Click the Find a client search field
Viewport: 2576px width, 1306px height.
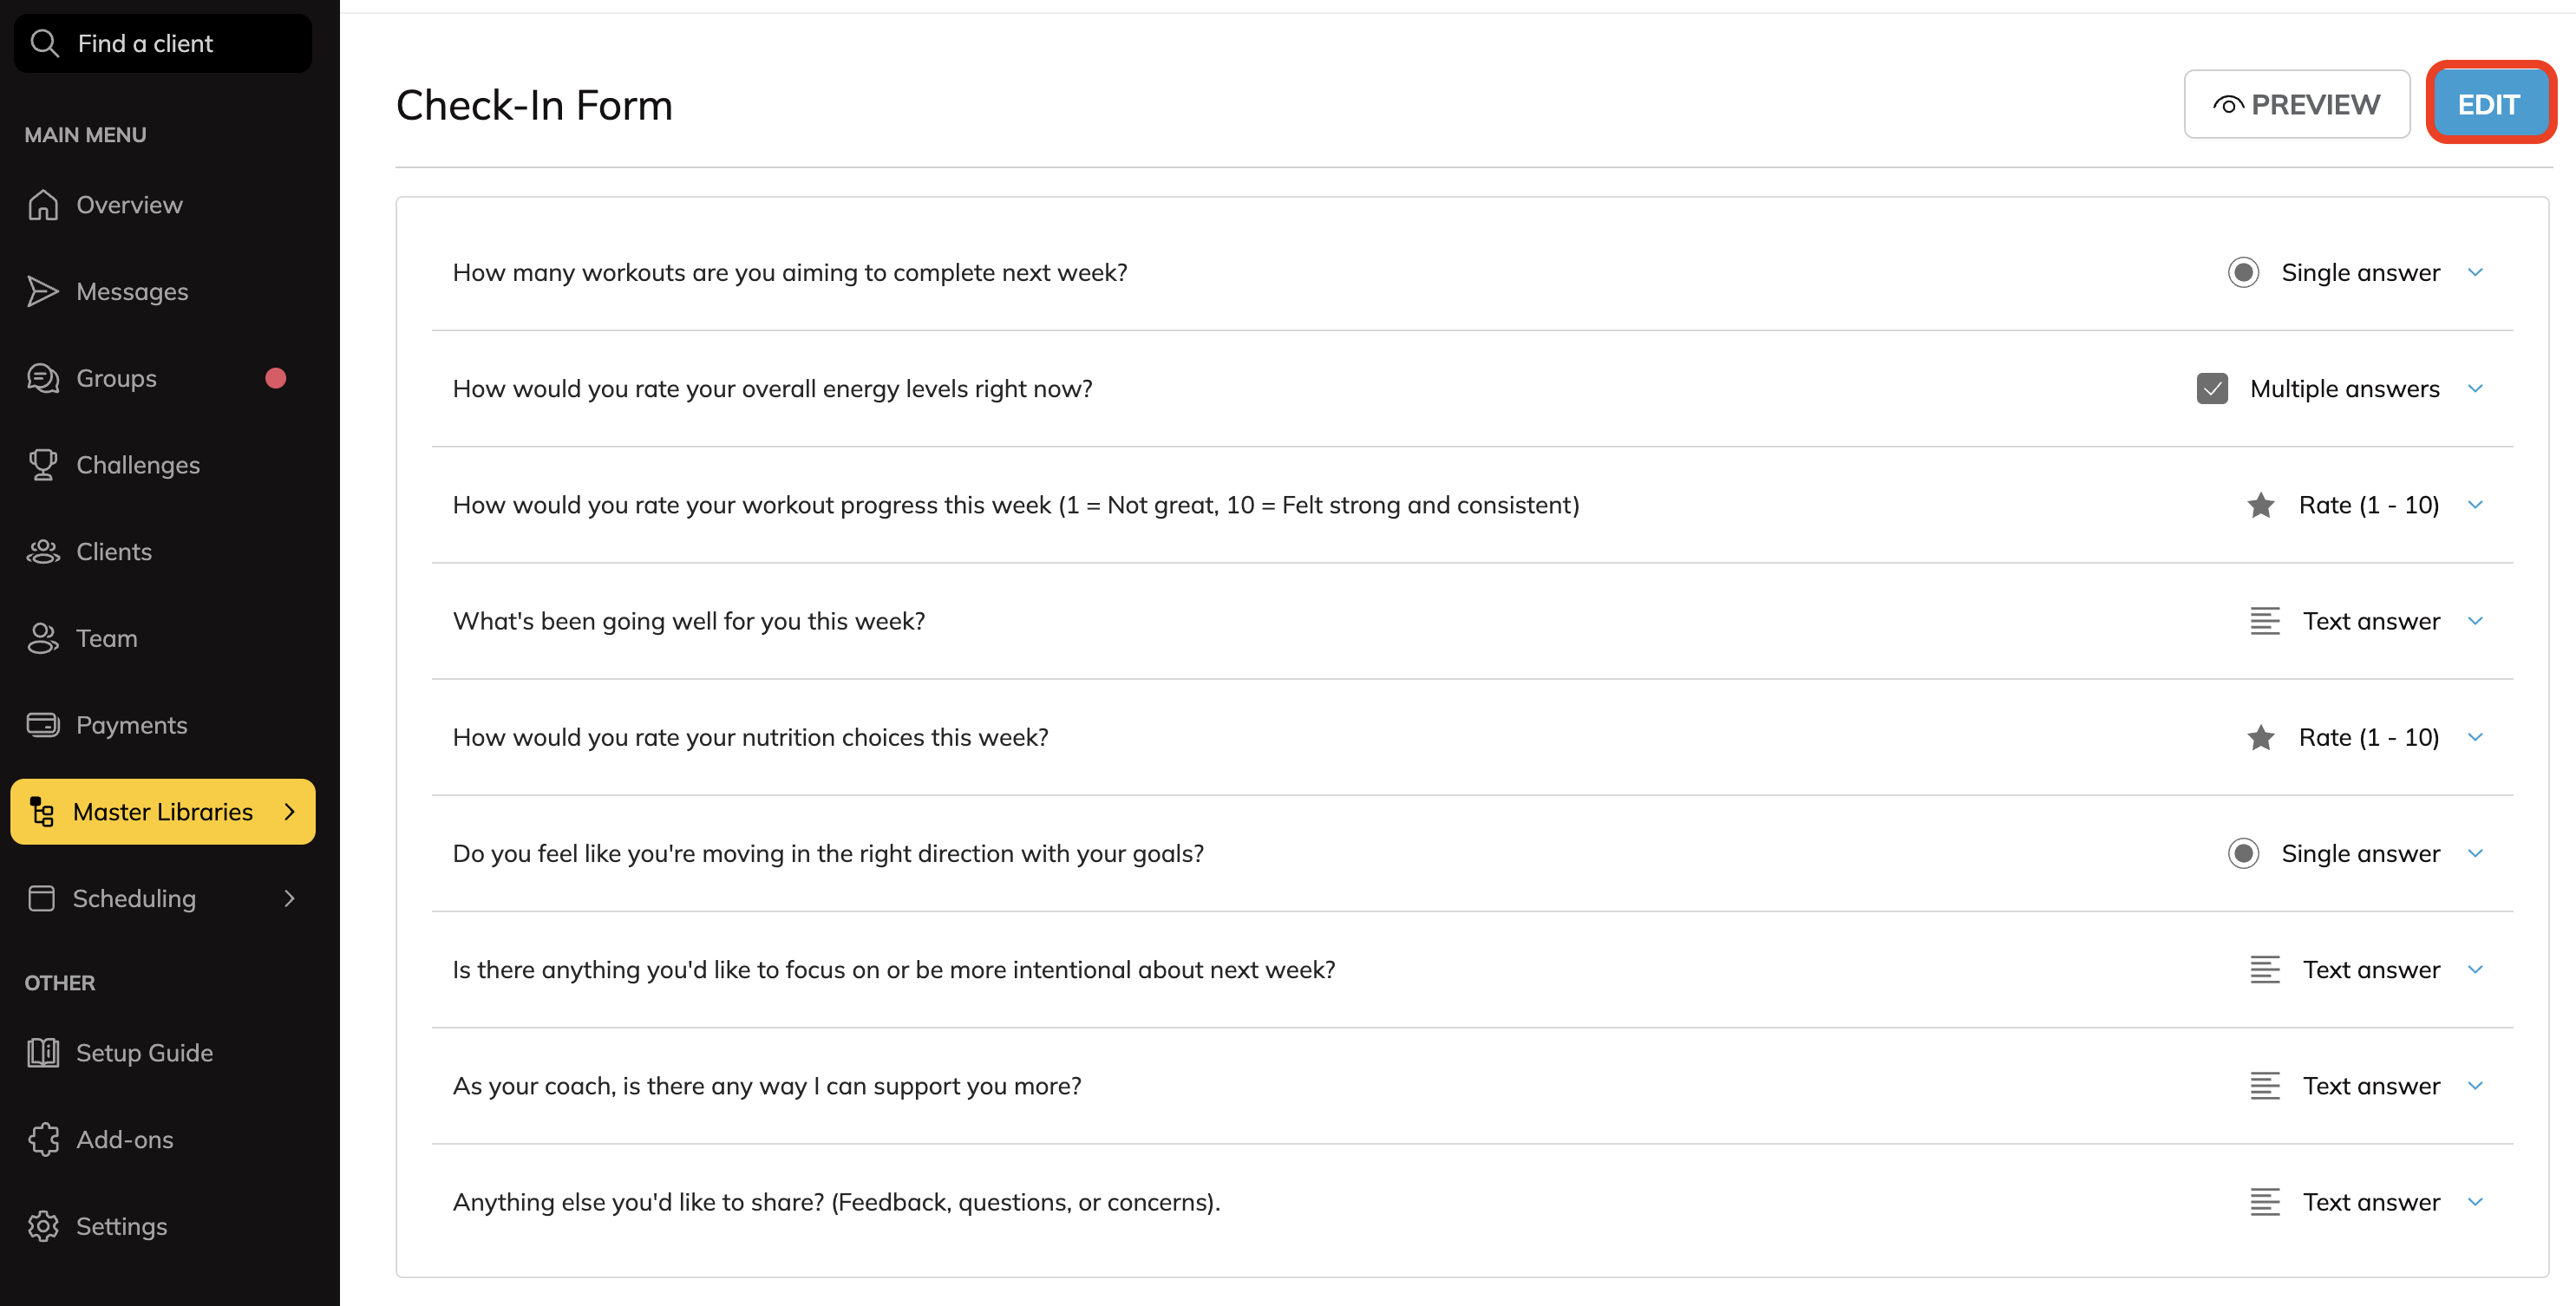coord(163,44)
